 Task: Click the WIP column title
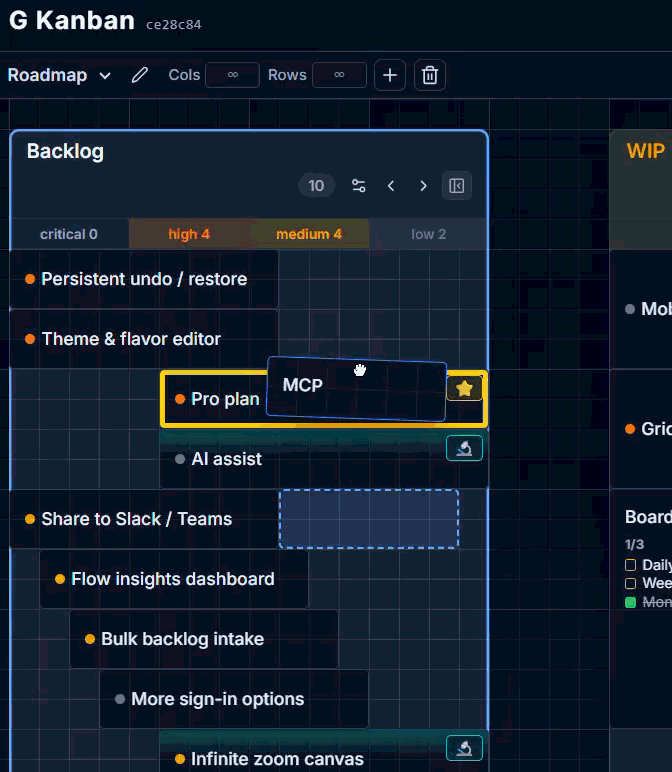click(x=645, y=151)
